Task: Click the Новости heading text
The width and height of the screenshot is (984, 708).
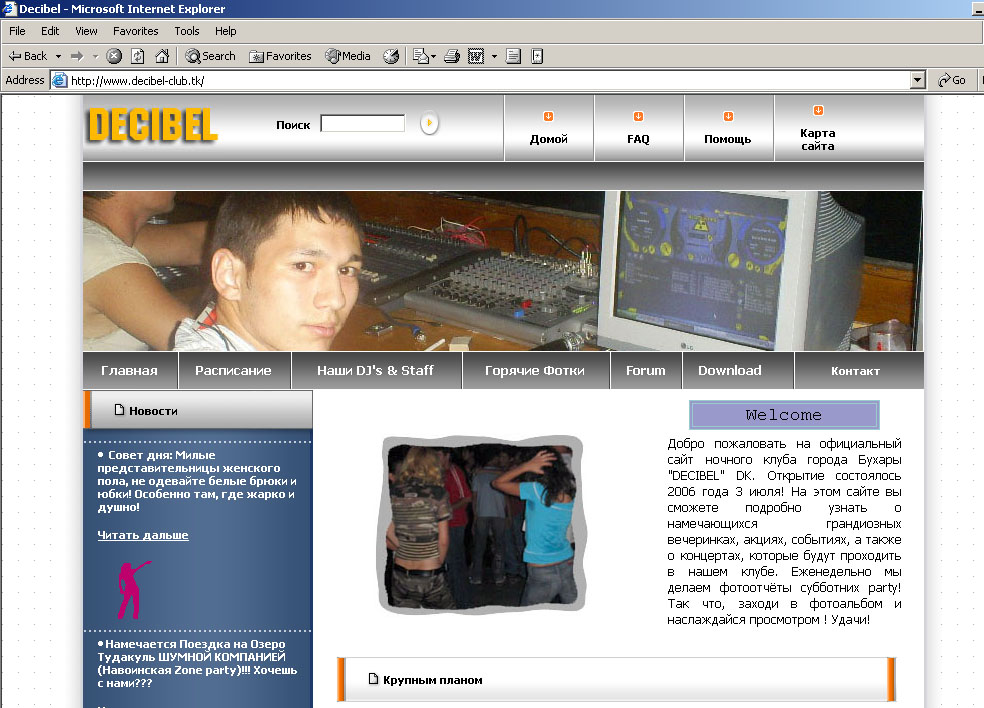Action: pos(154,411)
